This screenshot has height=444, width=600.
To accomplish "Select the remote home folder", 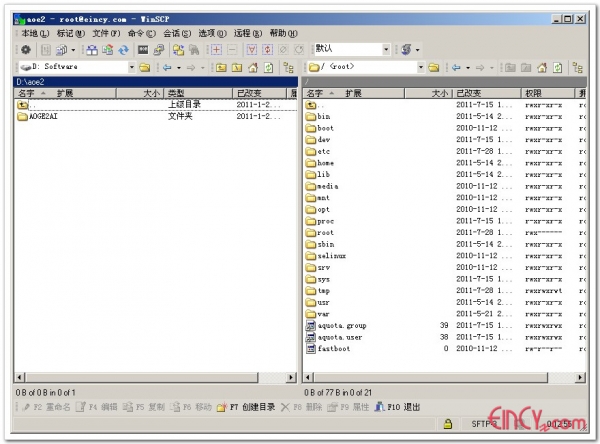I will click(x=320, y=163).
